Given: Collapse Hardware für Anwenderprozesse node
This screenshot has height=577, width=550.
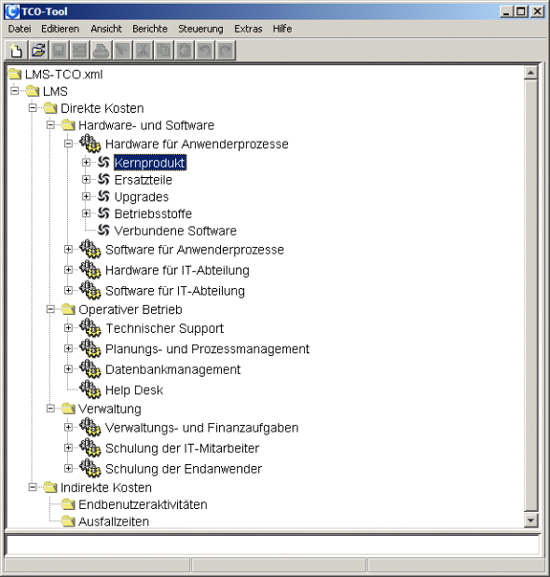Looking at the screenshot, I should 68,144.
